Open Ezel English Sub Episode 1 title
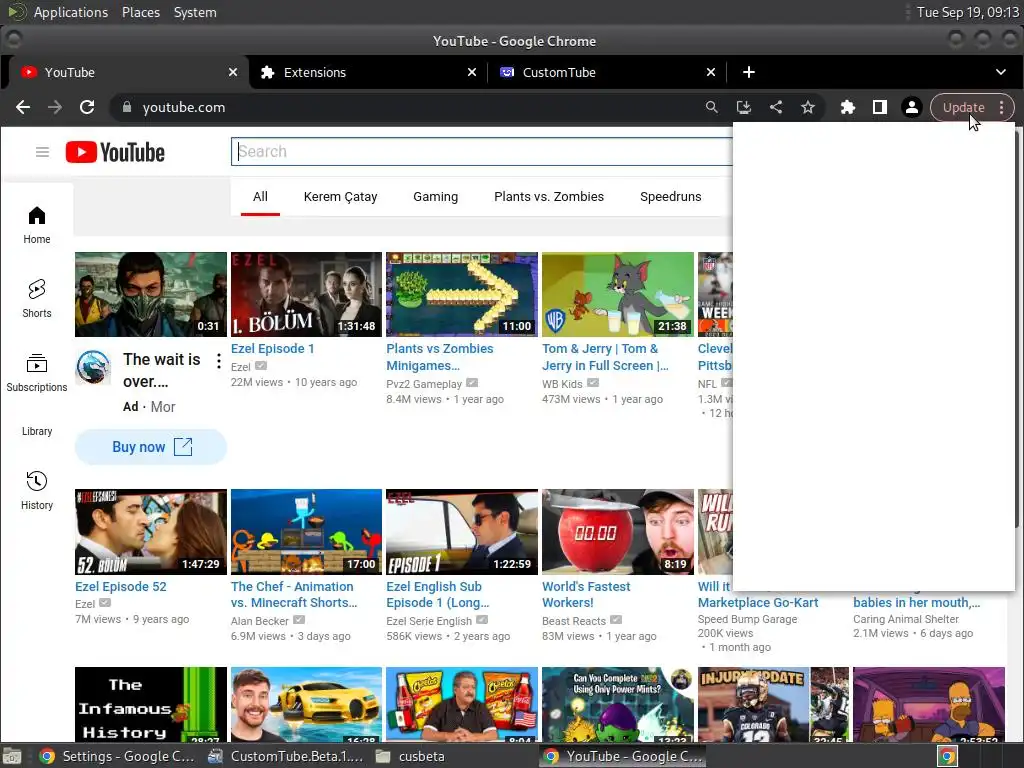This screenshot has width=1024, height=768. 438,594
